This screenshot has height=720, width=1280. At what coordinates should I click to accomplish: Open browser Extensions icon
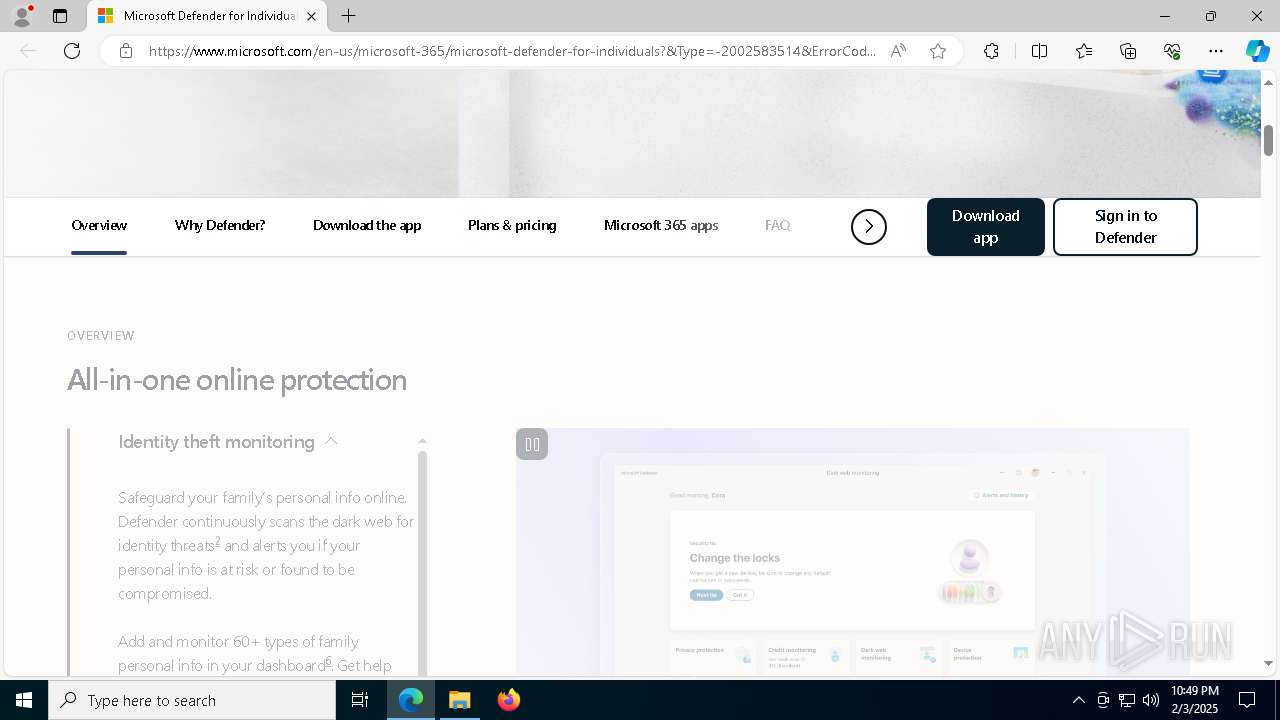point(991,51)
